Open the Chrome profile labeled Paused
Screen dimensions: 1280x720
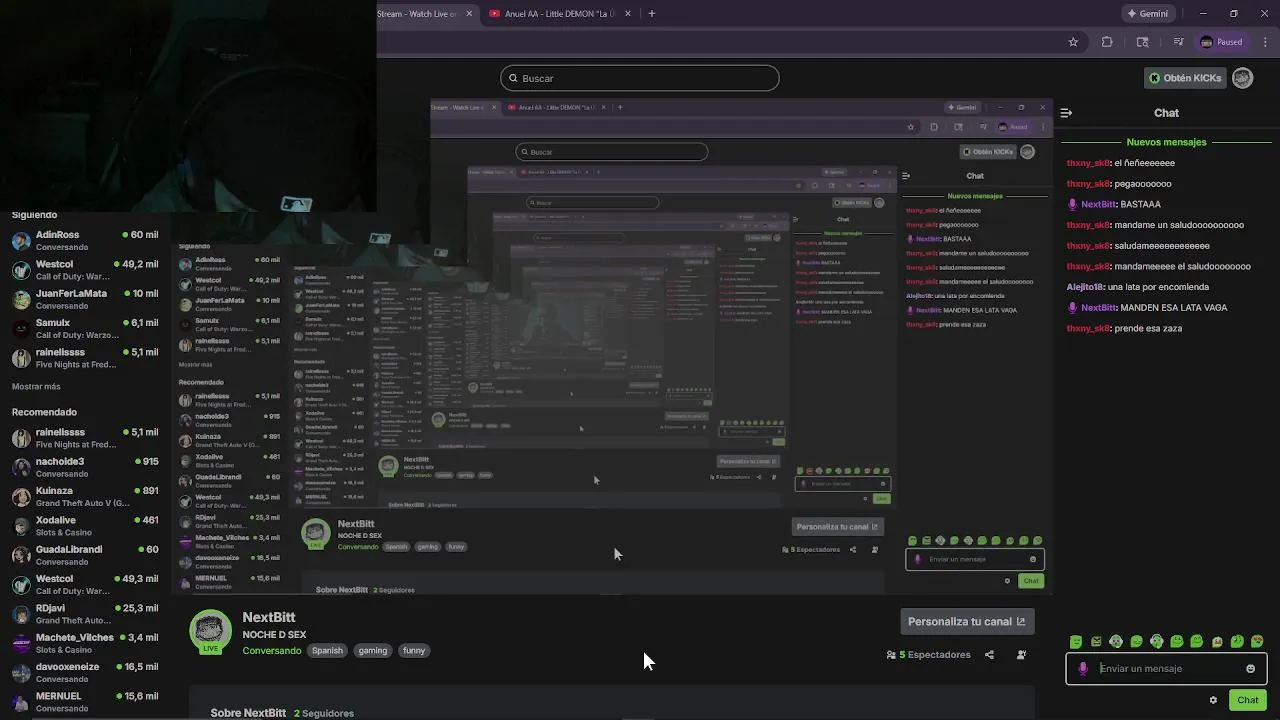(x=1222, y=42)
